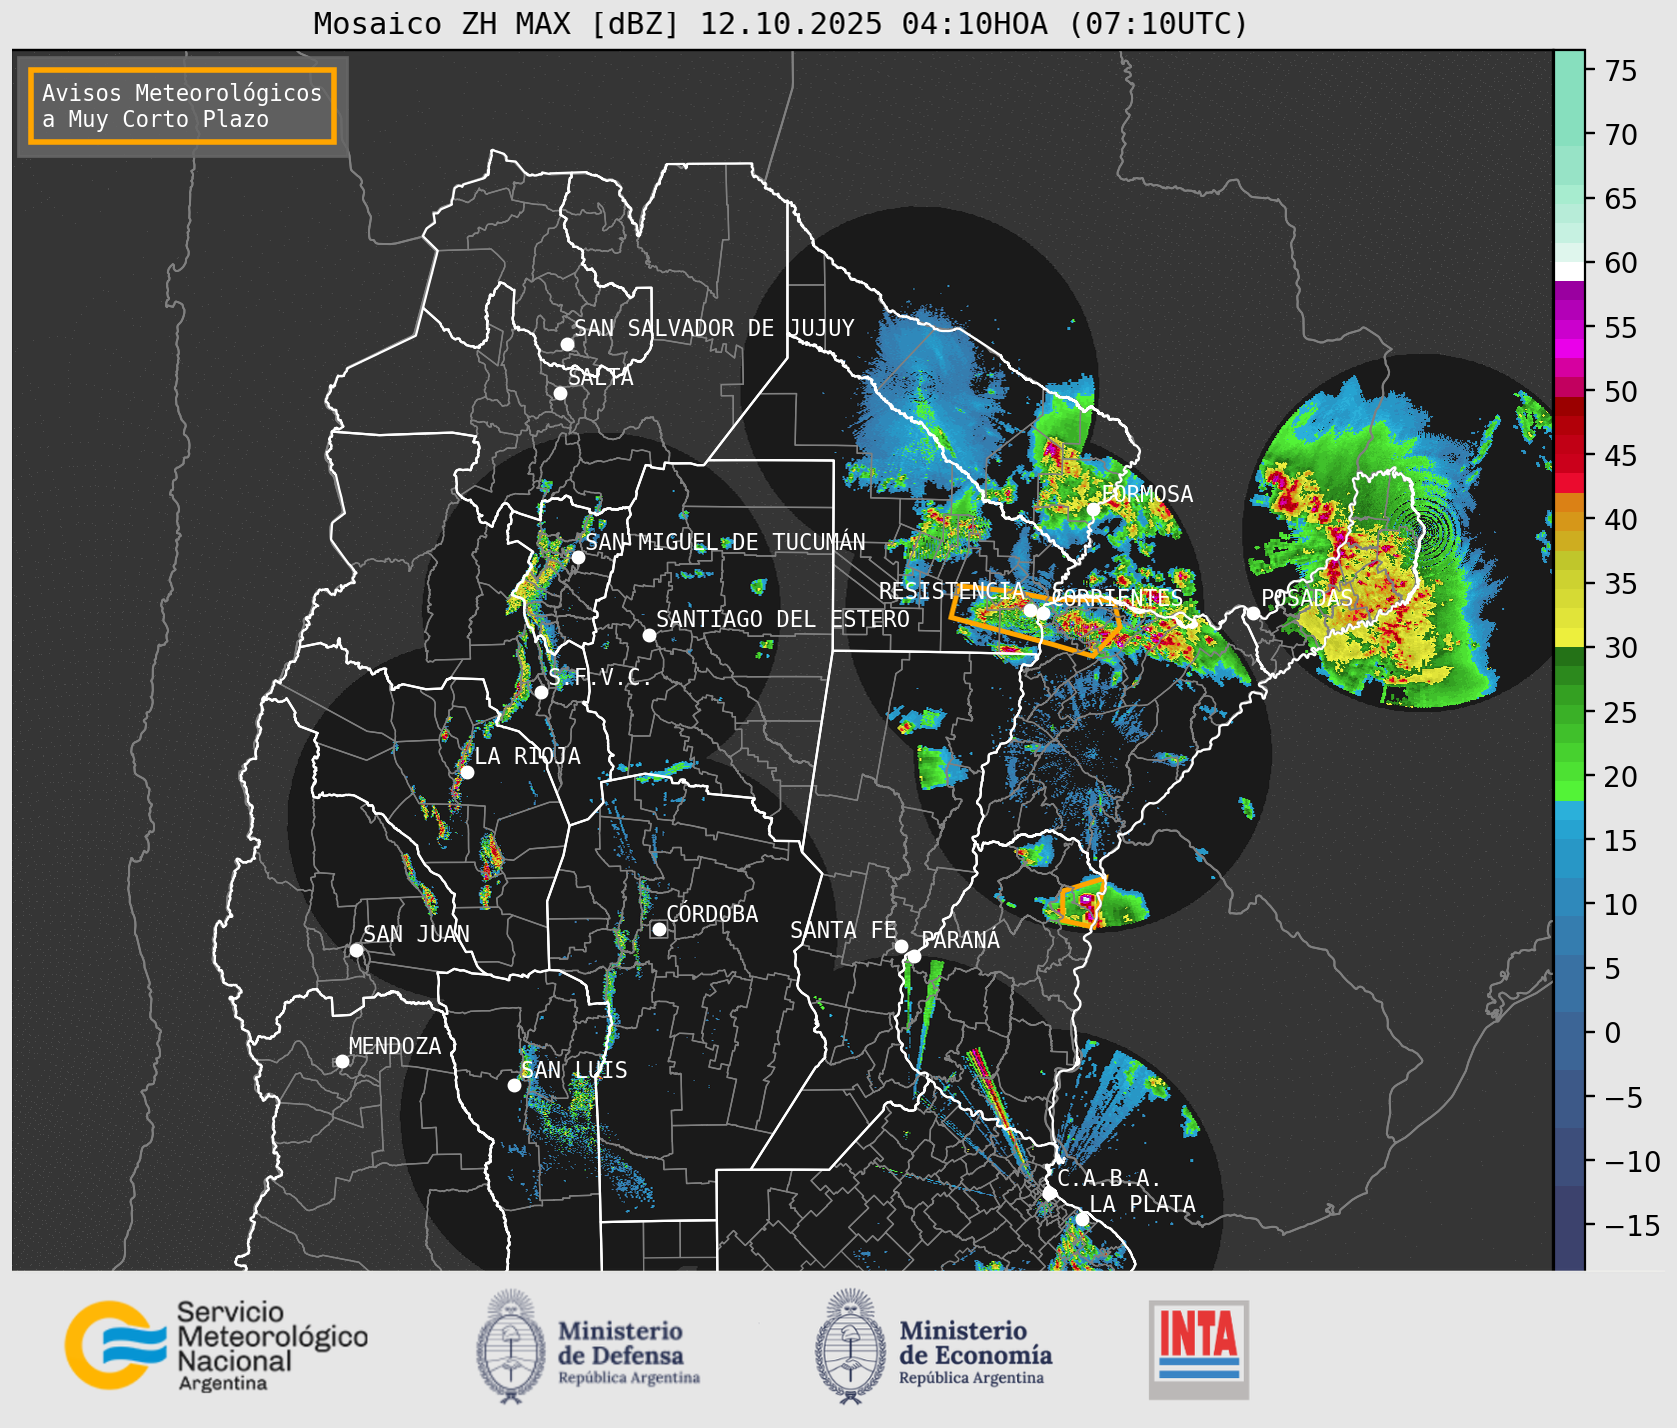Viewport: 1677px width, 1428px height.
Task: Click the CORRIENTES city label
Action: coord(1117,598)
